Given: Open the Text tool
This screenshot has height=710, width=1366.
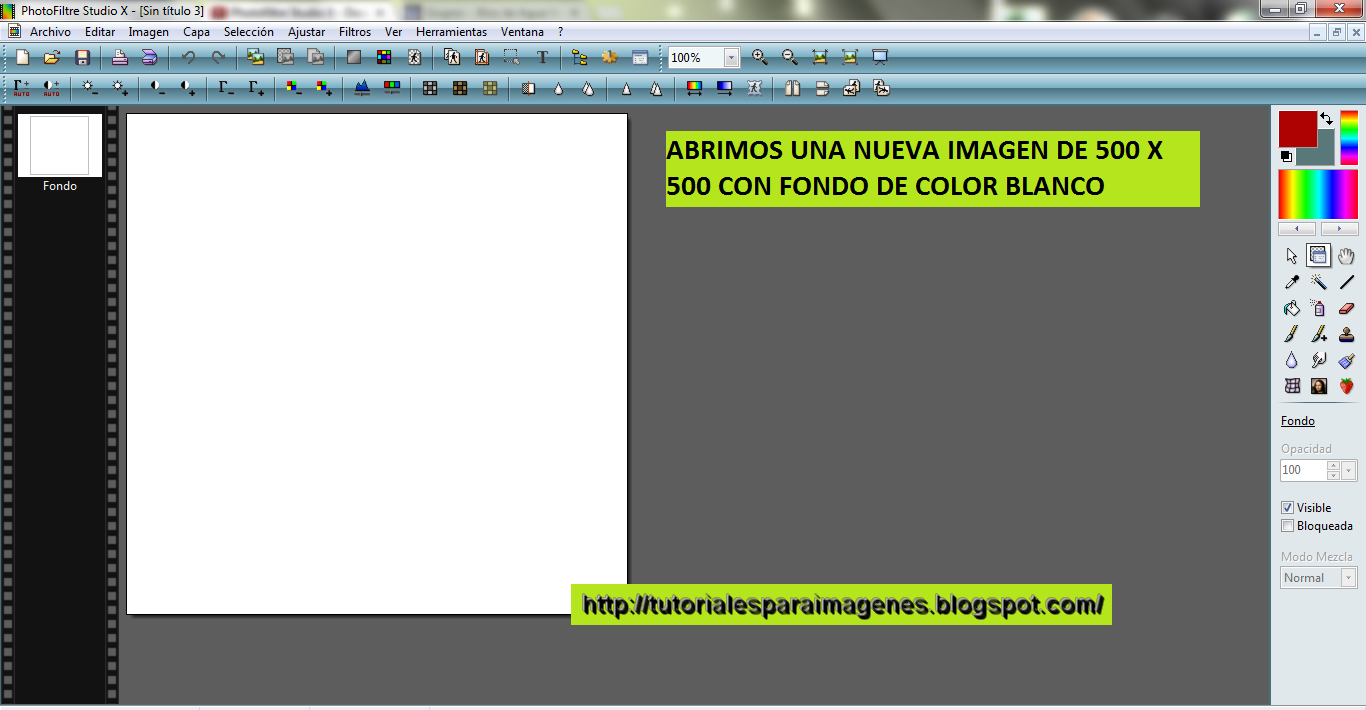Looking at the screenshot, I should [543, 57].
